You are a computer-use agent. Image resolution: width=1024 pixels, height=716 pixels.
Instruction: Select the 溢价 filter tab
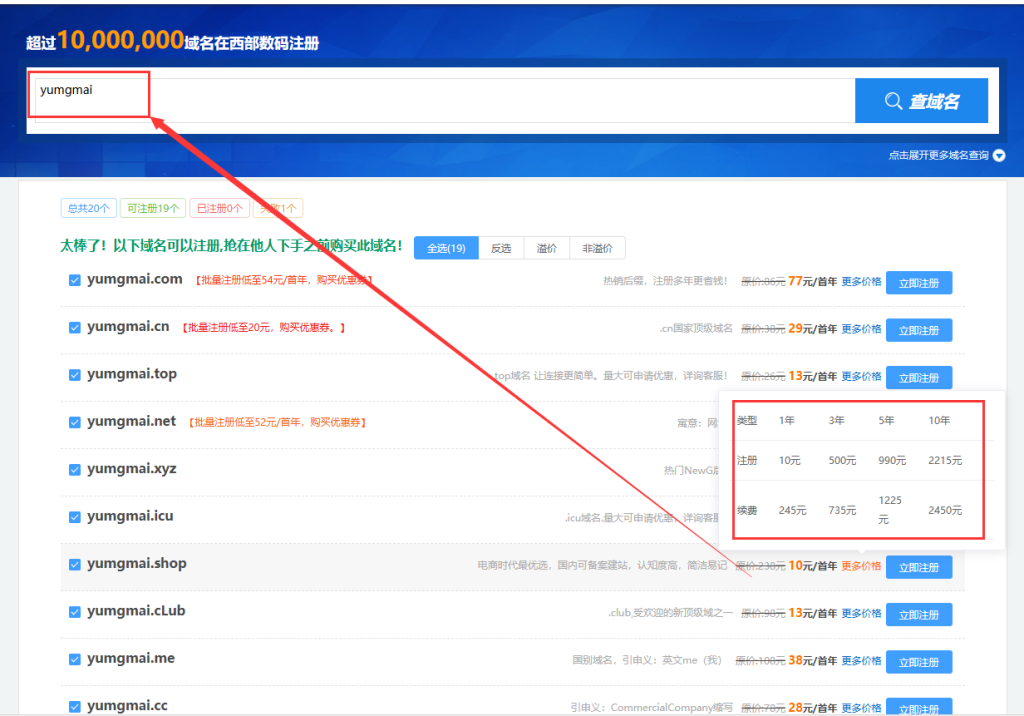(x=547, y=248)
